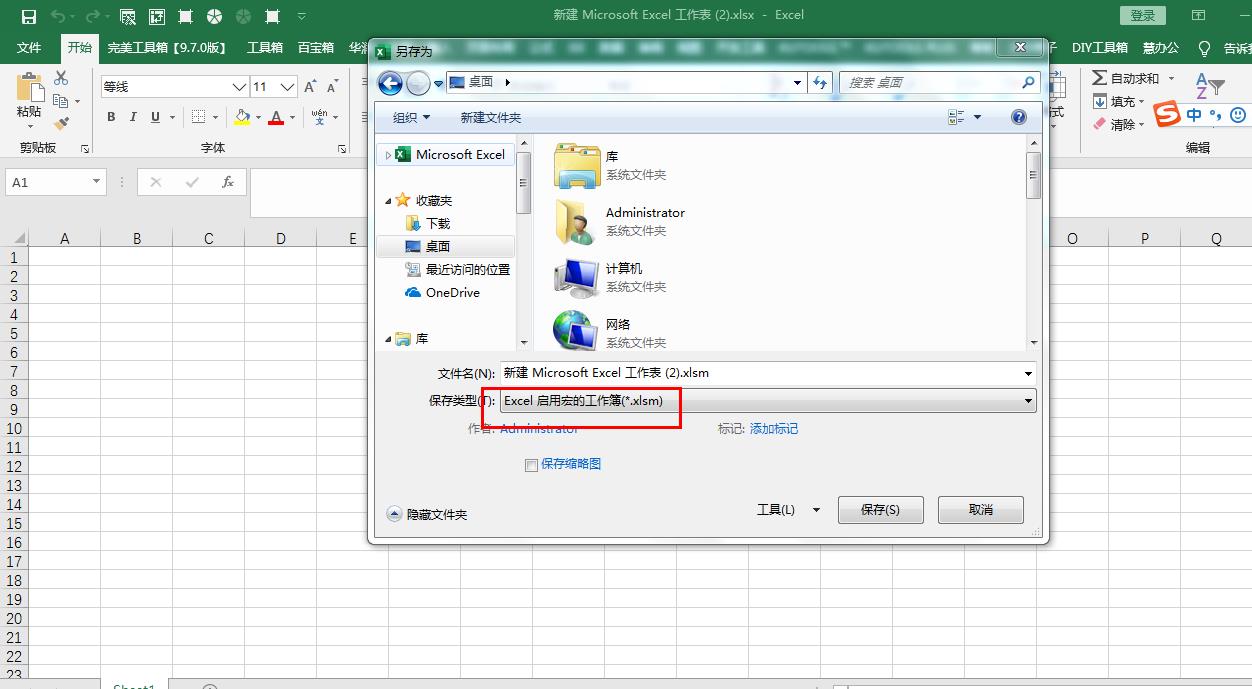
Task: Click the Decrease Font Size icon
Action: pyautogui.click(x=334, y=87)
